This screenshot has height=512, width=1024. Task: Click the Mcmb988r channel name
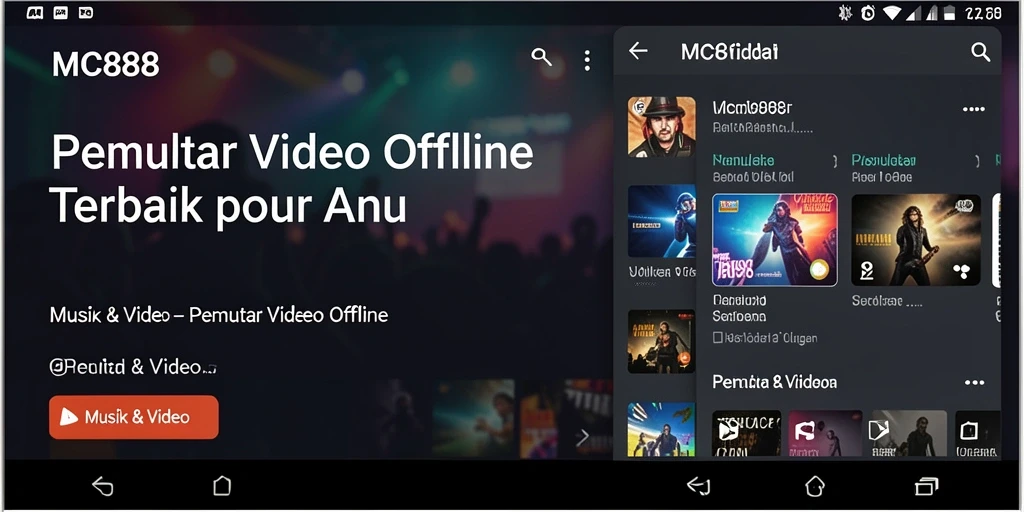click(x=752, y=108)
